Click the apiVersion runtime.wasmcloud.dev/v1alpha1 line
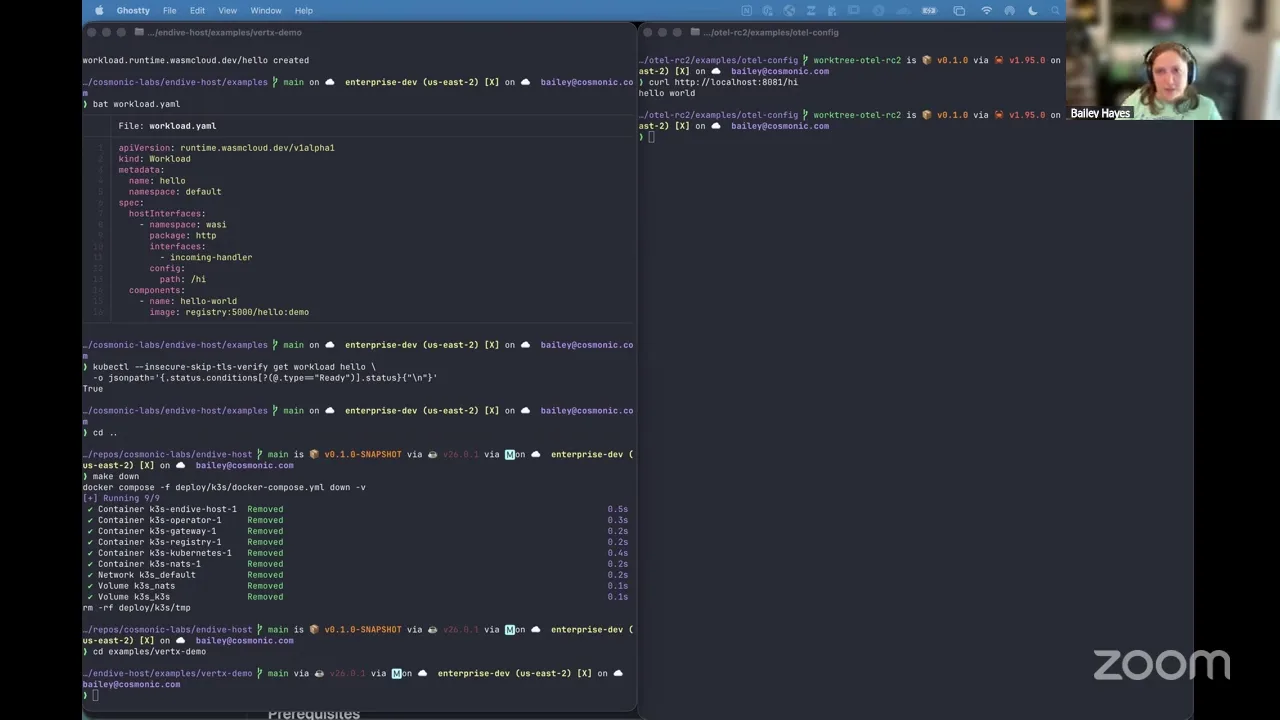This screenshot has height=720, width=1280. click(227, 148)
